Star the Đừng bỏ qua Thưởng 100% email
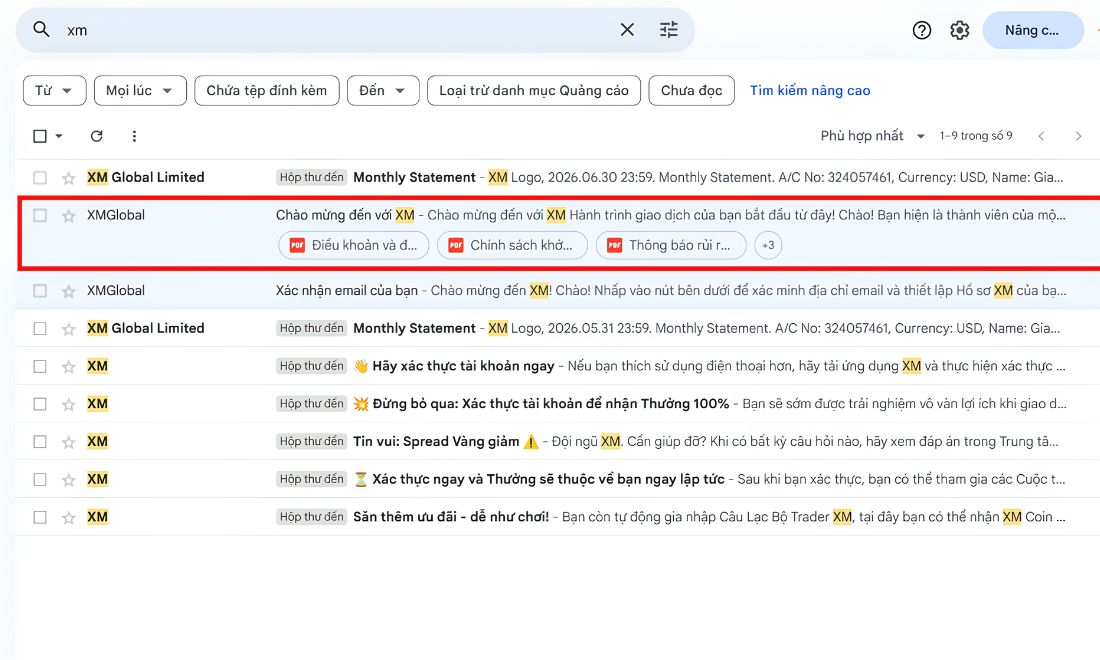1100x660 pixels. [x=68, y=405]
